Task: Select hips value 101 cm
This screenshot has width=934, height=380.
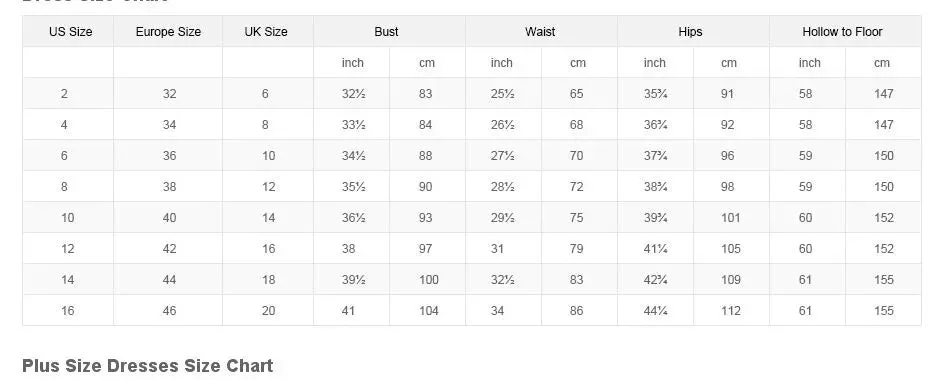Action: pos(729,217)
